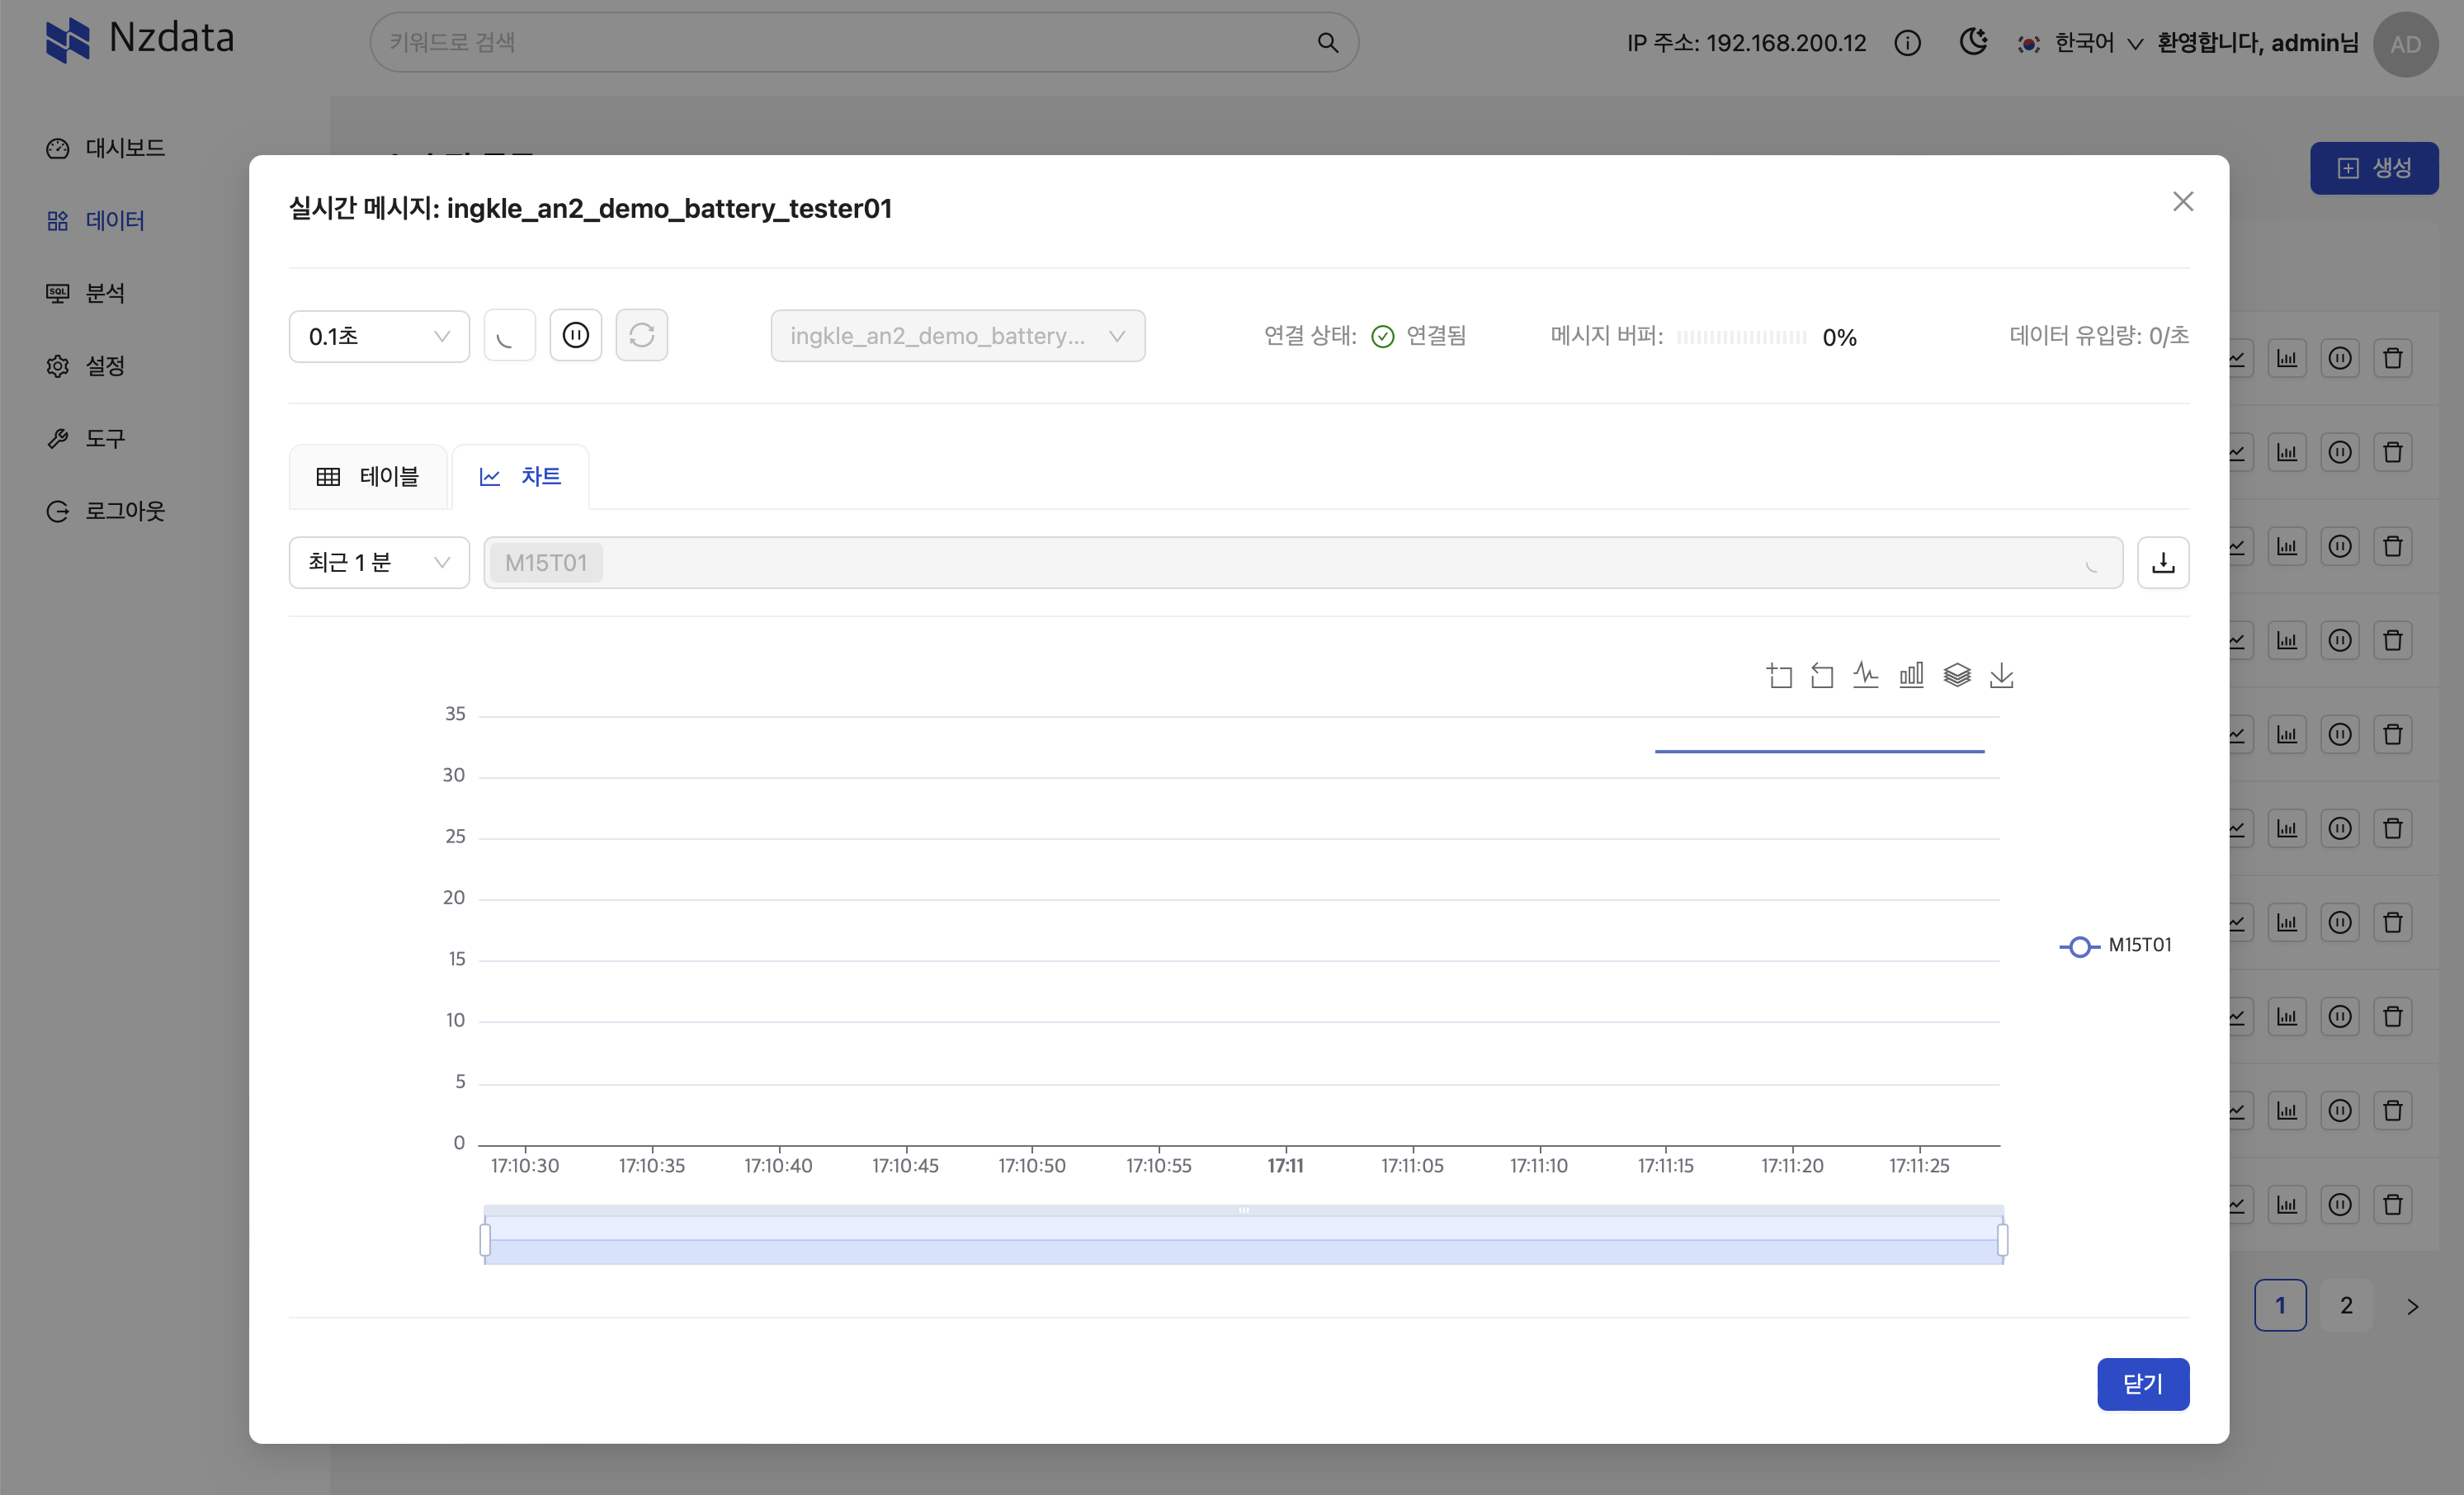Click the third row pause icon
Screen dimensions: 2464x1495
2340,546
